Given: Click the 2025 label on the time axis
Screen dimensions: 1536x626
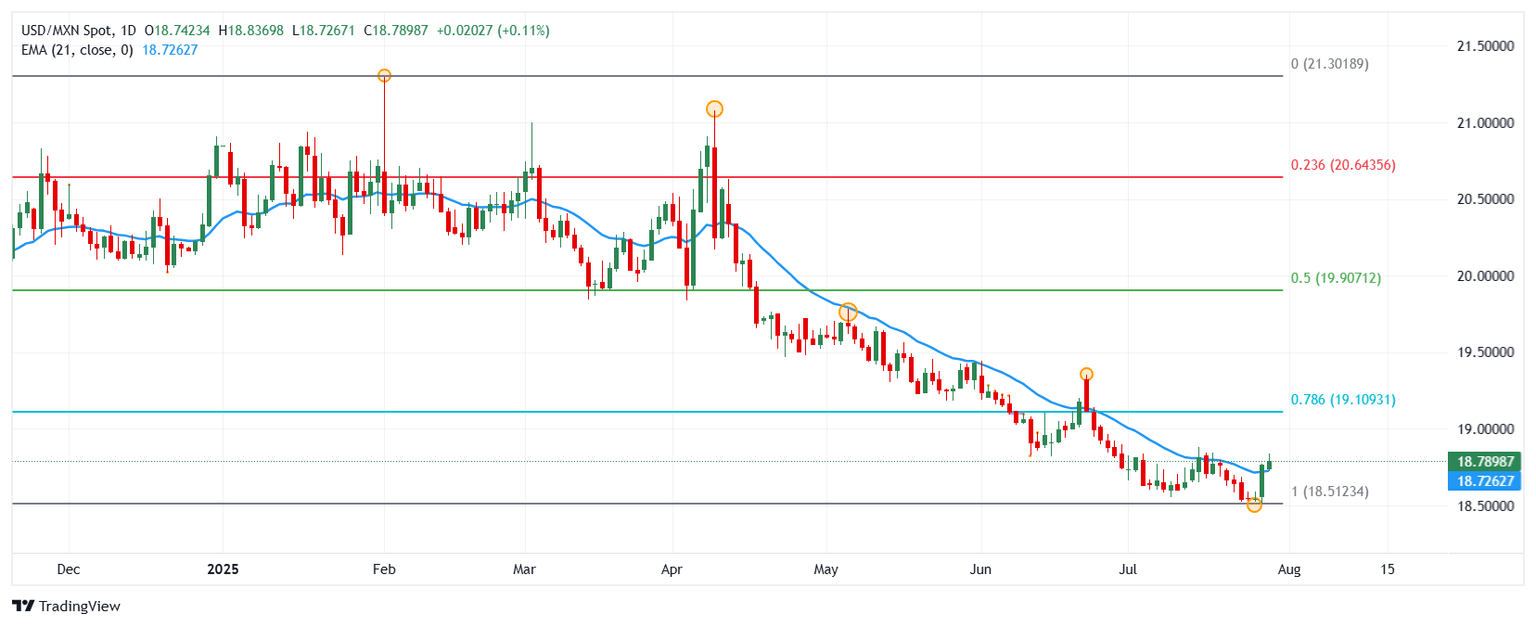Looking at the screenshot, I should point(223,569).
